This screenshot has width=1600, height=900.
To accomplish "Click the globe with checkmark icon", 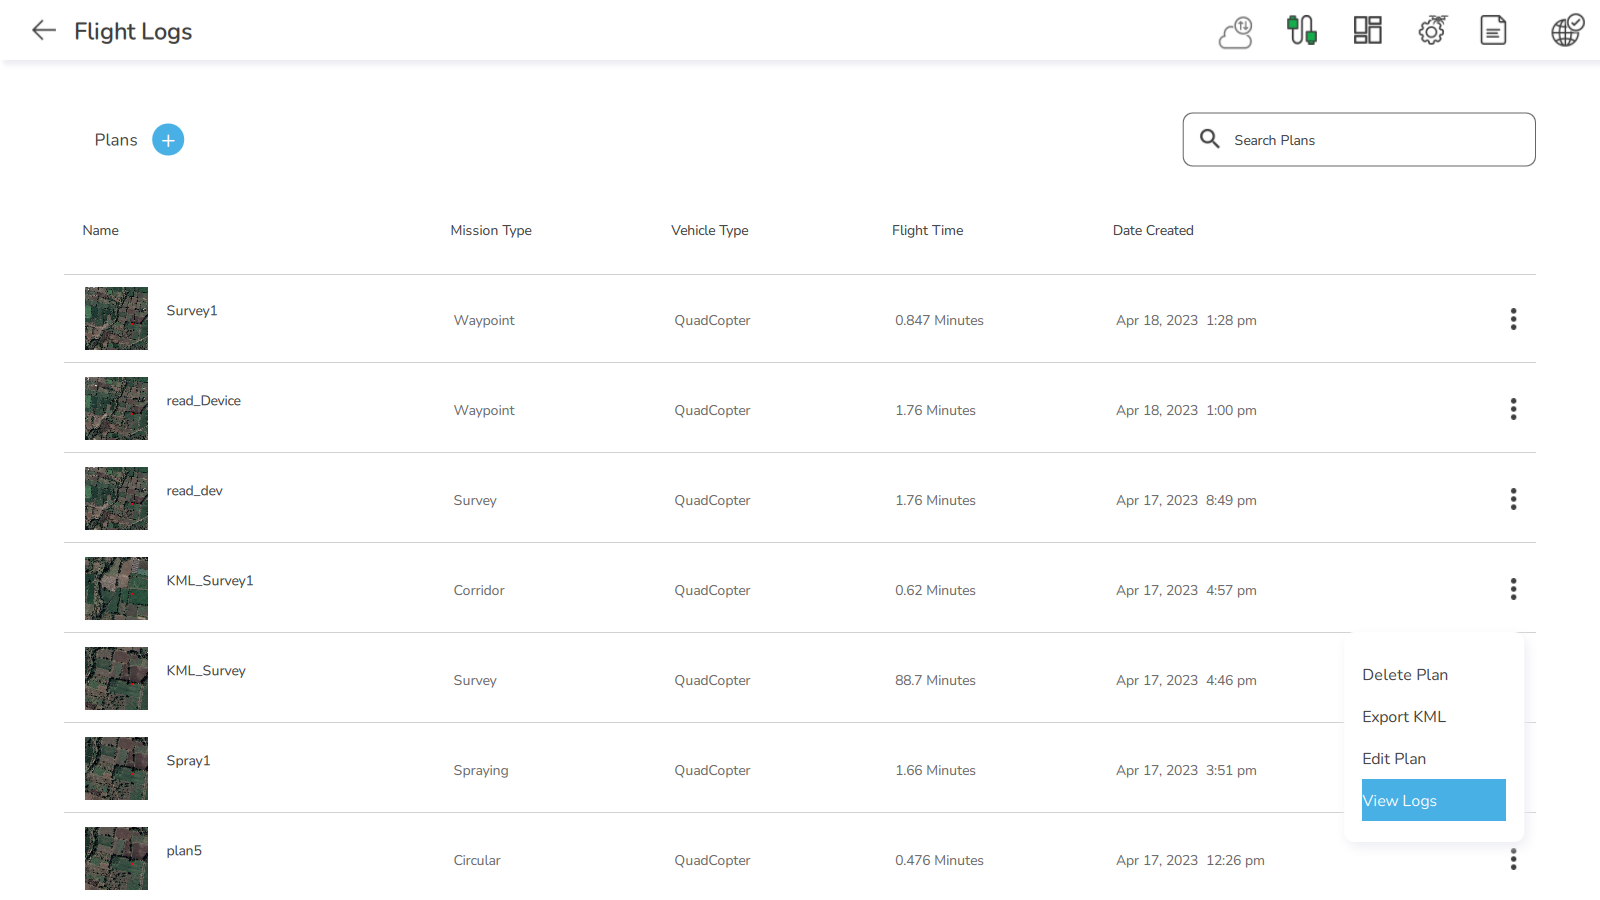I will click(1567, 31).
